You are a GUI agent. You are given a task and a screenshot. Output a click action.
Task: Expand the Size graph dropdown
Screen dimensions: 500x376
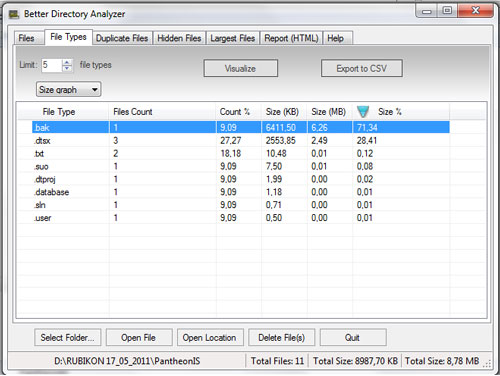pos(68,90)
